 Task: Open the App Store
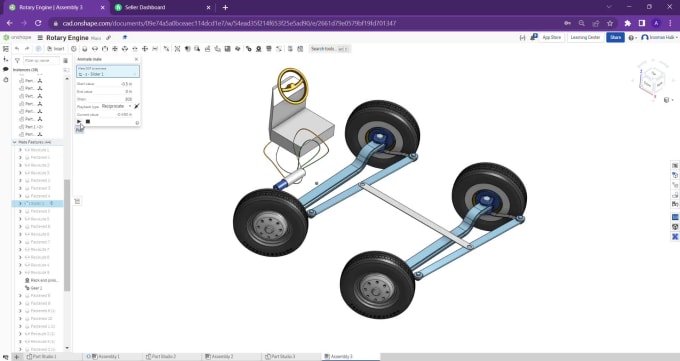click(x=547, y=37)
